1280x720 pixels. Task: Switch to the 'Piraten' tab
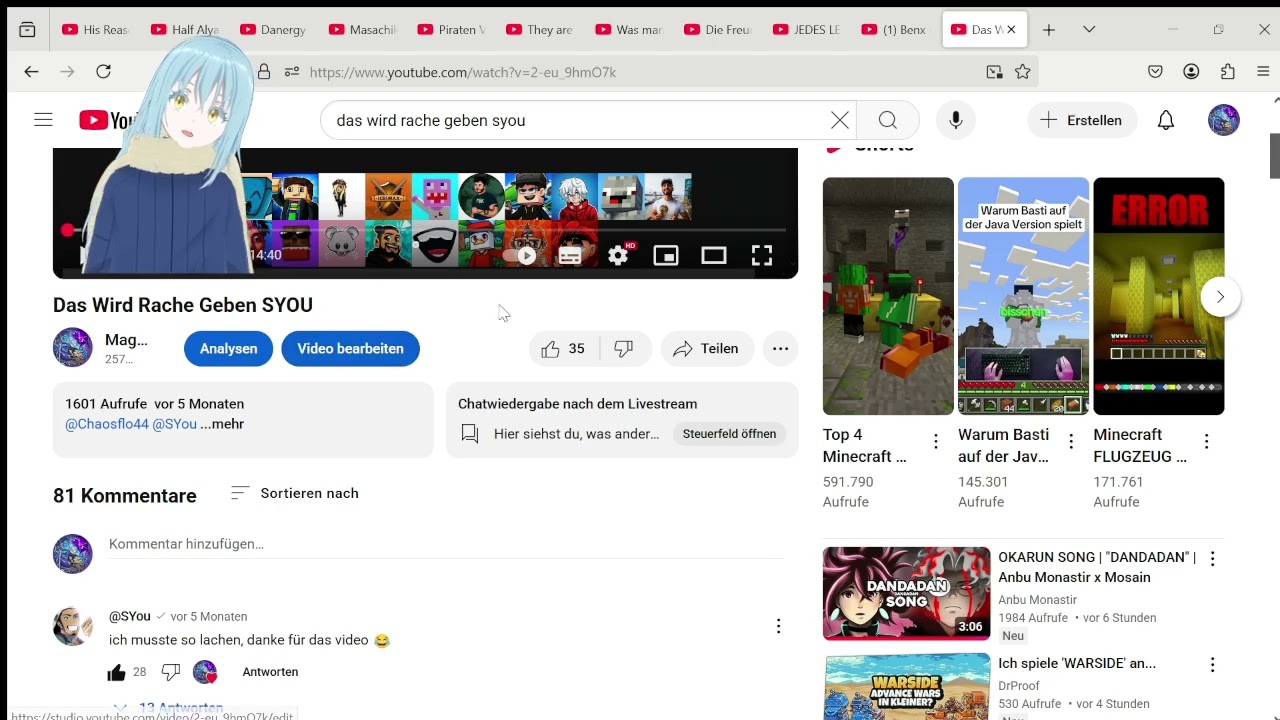pyautogui.click(x=452, y=30)
